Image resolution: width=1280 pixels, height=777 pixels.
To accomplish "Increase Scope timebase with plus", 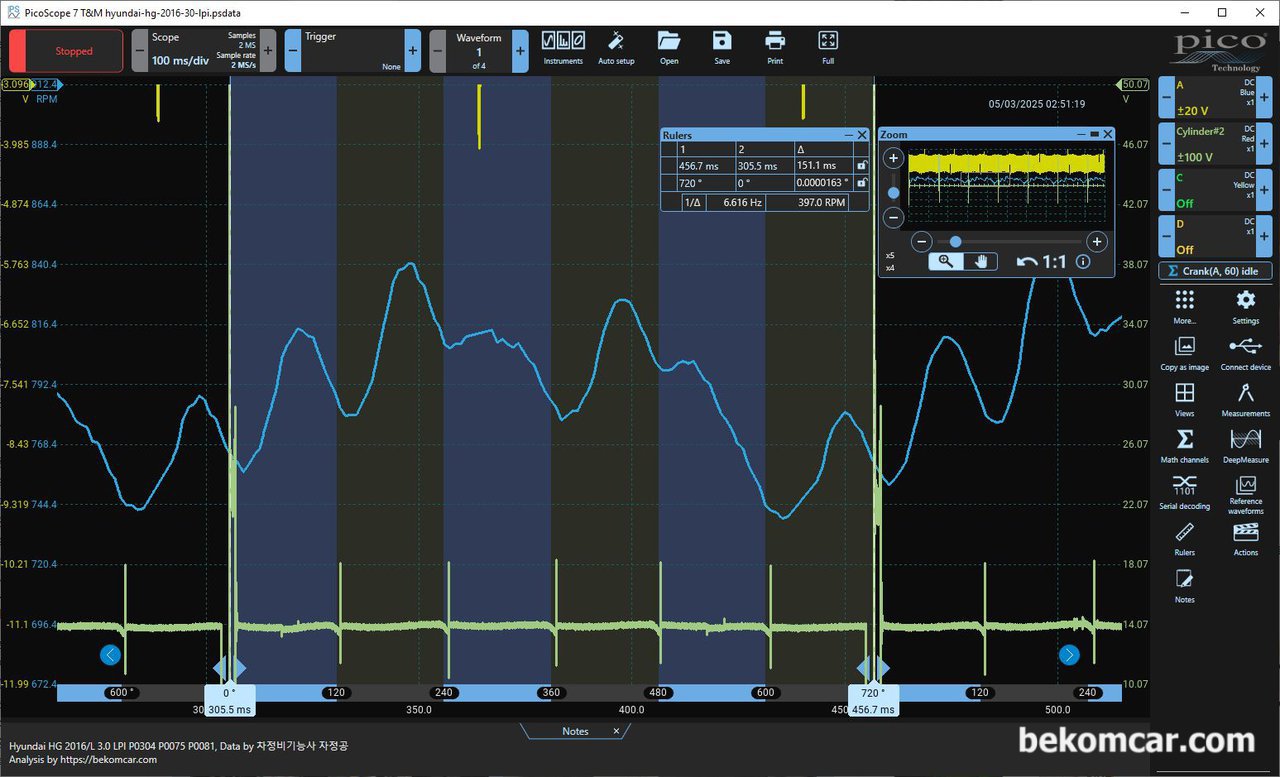I will pyautogui.click(x=268, y=50).
